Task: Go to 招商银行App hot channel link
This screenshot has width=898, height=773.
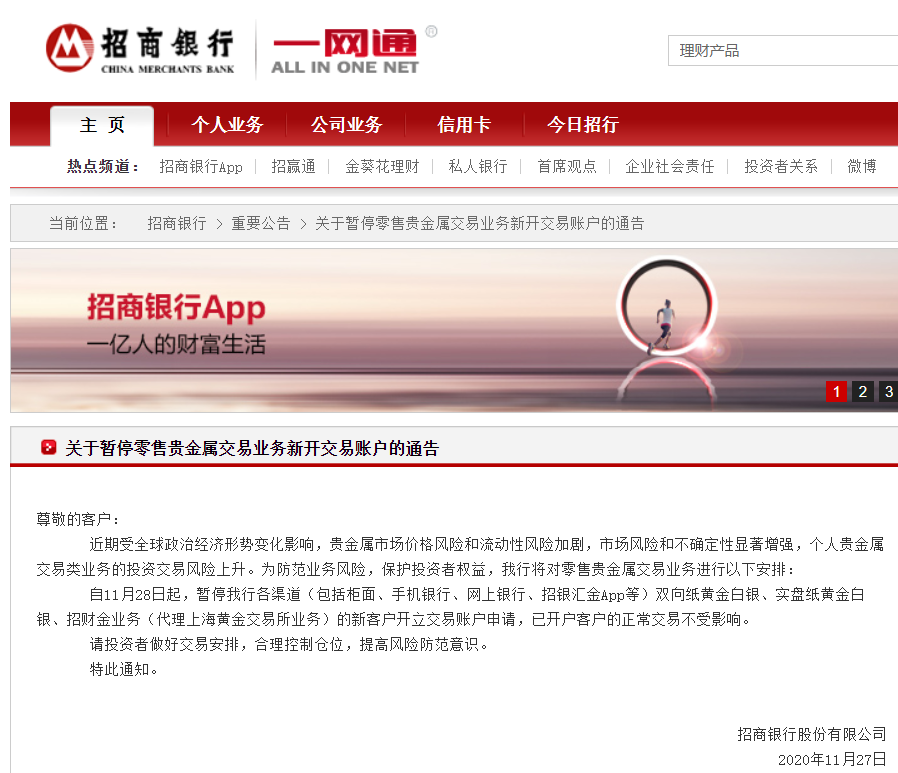Action: pos(201,167)
